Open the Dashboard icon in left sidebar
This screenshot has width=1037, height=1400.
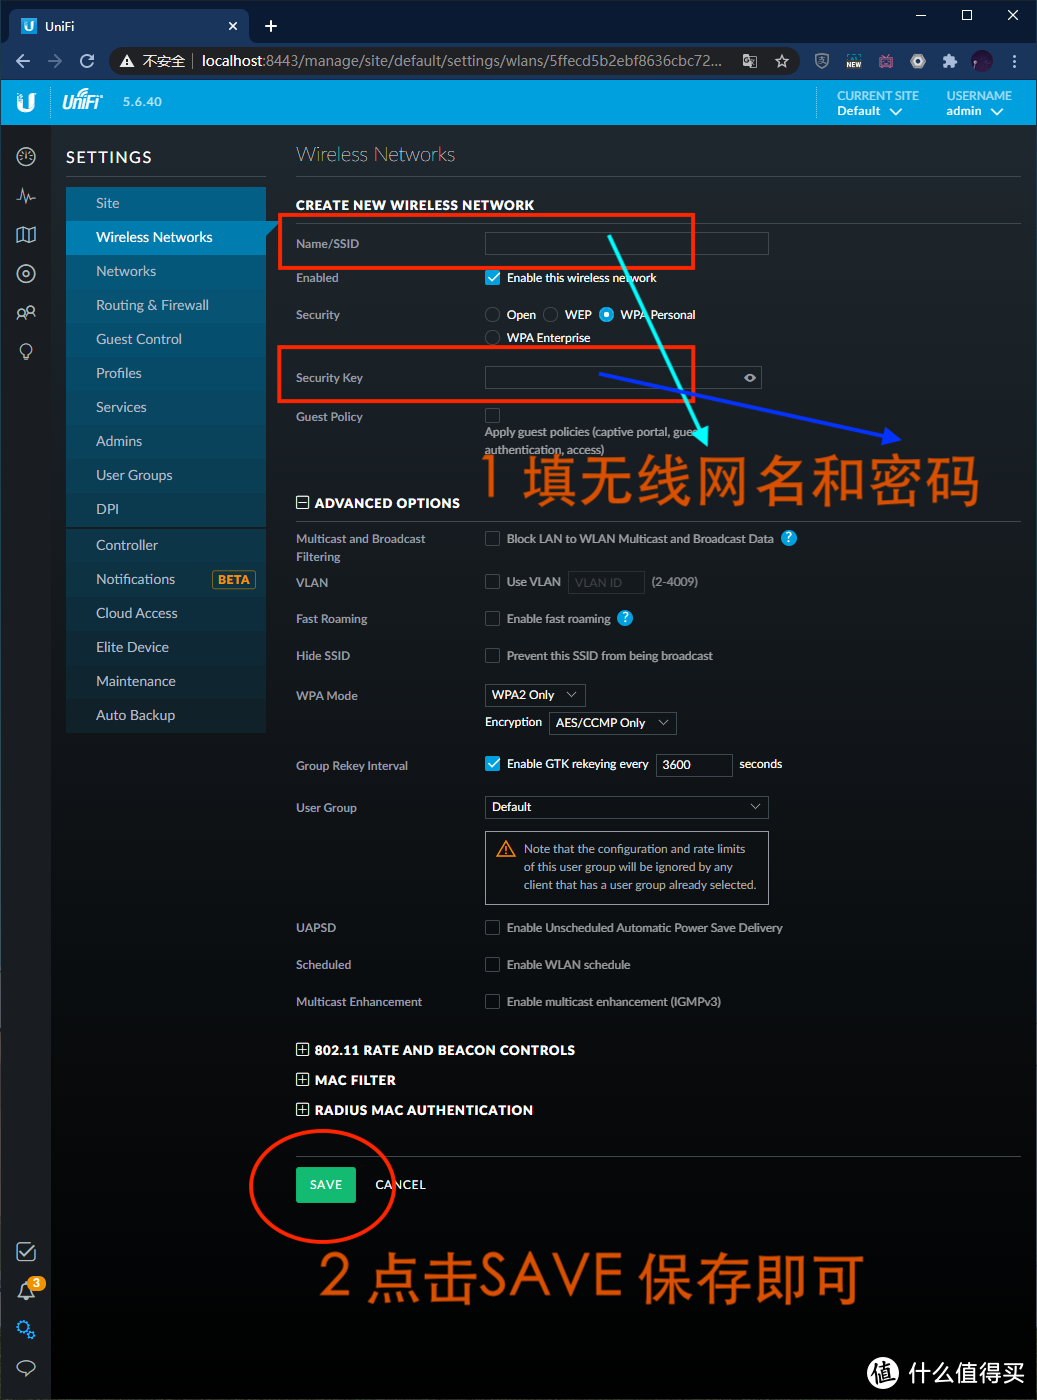click(x=26, y=157)
